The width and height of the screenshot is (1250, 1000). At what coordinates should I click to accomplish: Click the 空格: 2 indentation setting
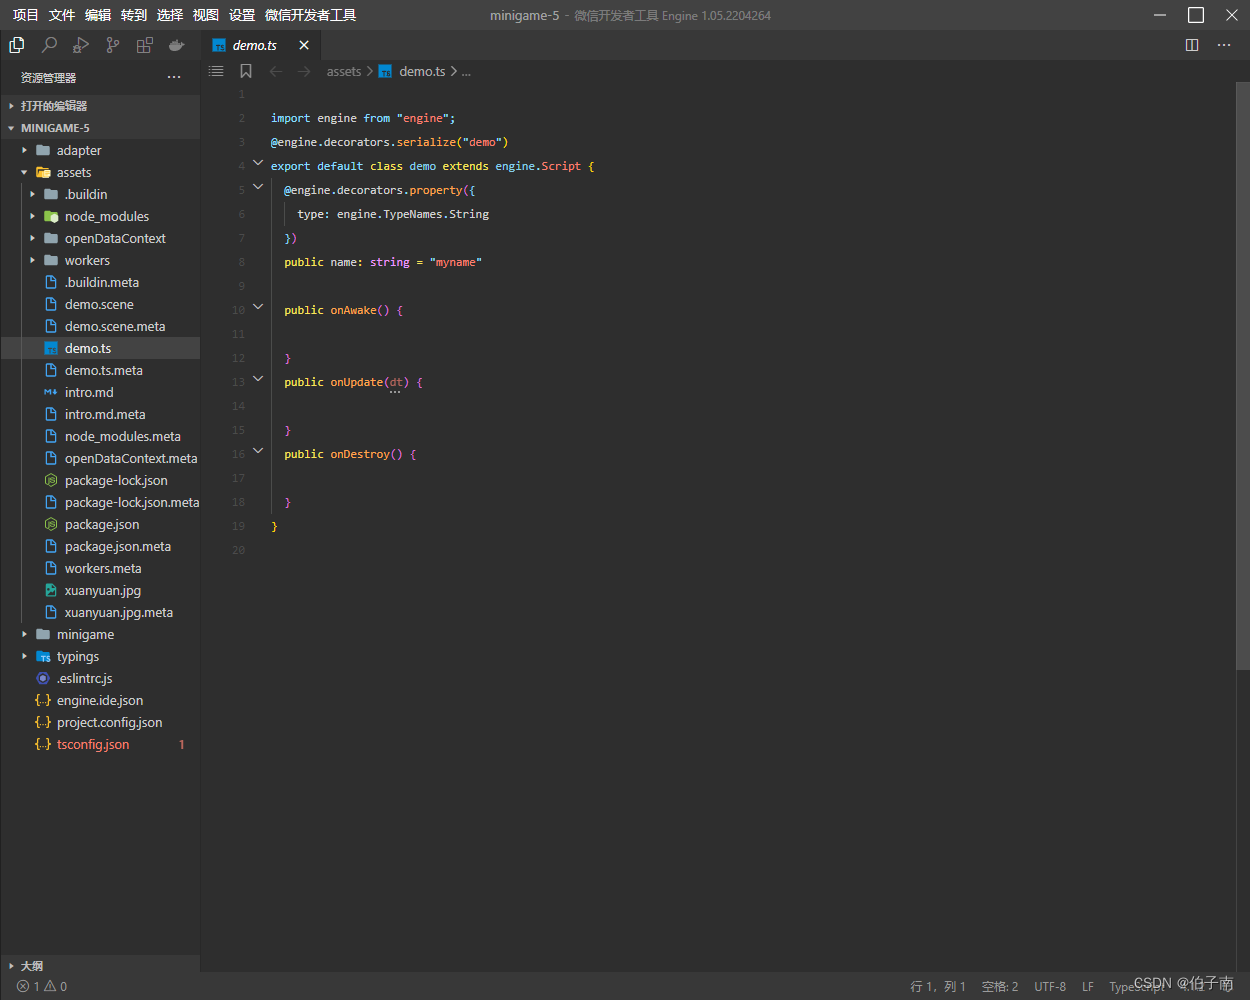1000,986
